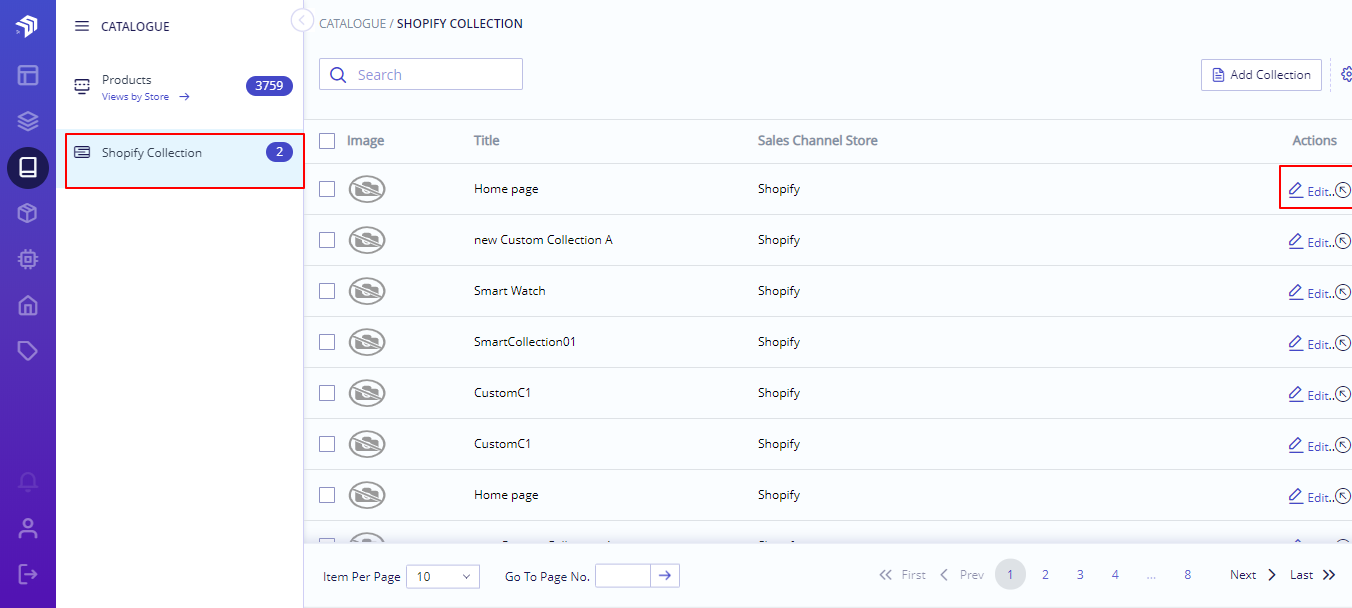Image resolution: width=1352 pixels, height=608 pixels.
Task: Click the user profile icon
Action: [x=28, y=528]
